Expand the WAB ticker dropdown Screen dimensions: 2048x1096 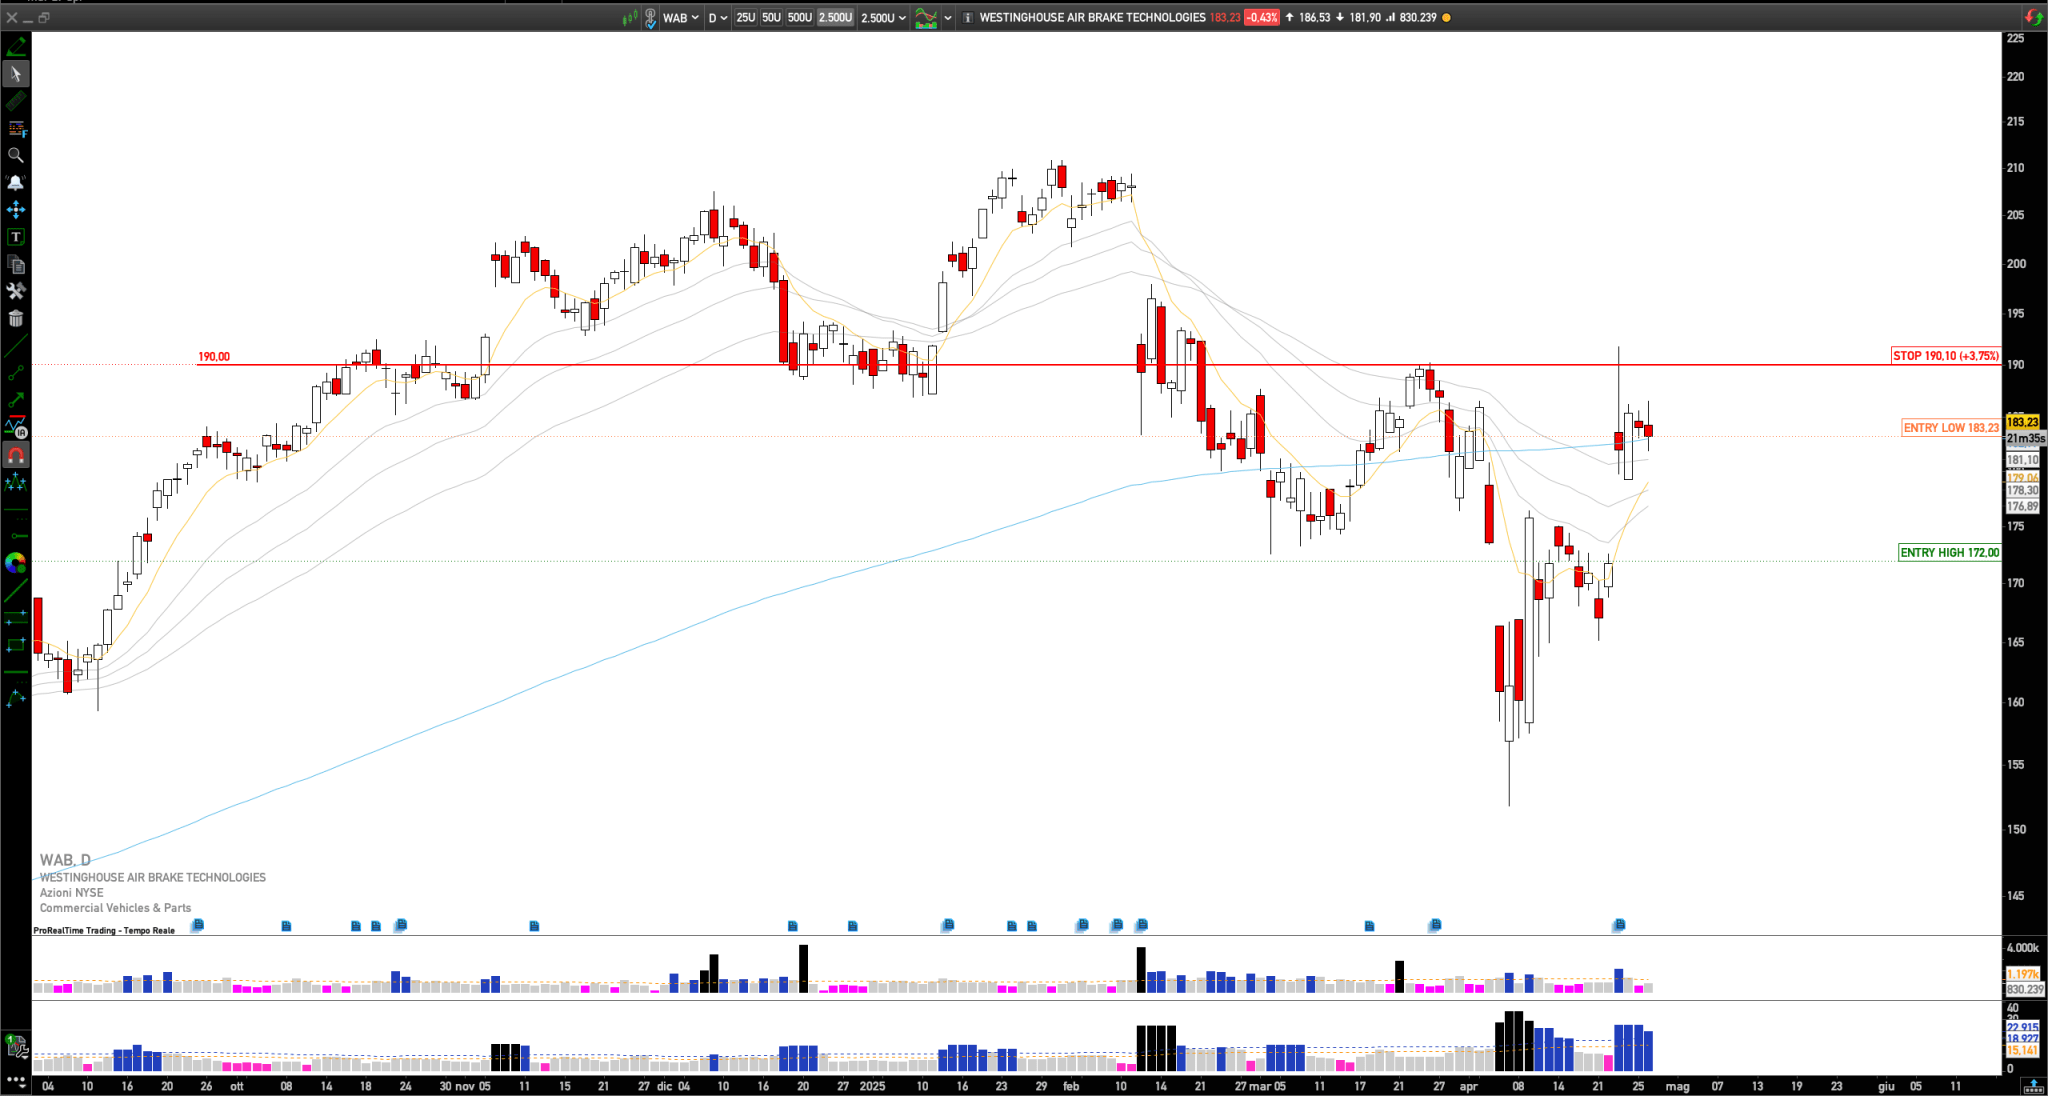tap(681, 17)
